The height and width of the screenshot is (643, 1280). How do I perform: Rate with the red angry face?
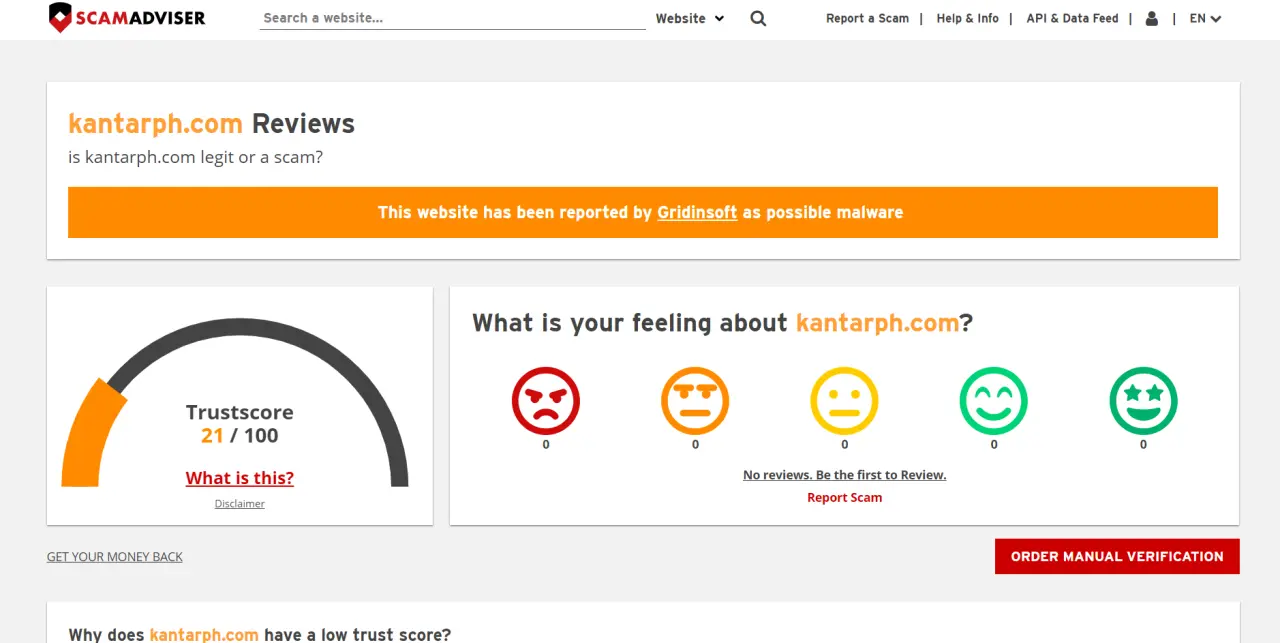[x=546, y=400]
